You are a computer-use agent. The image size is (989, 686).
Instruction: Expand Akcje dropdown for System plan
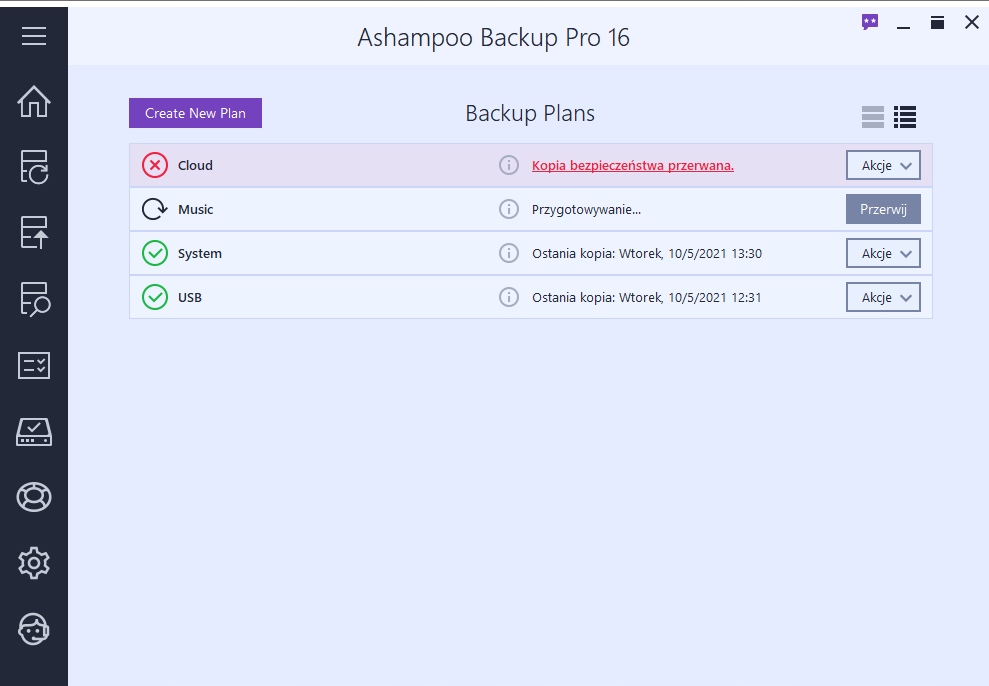[x=883, y=253]
